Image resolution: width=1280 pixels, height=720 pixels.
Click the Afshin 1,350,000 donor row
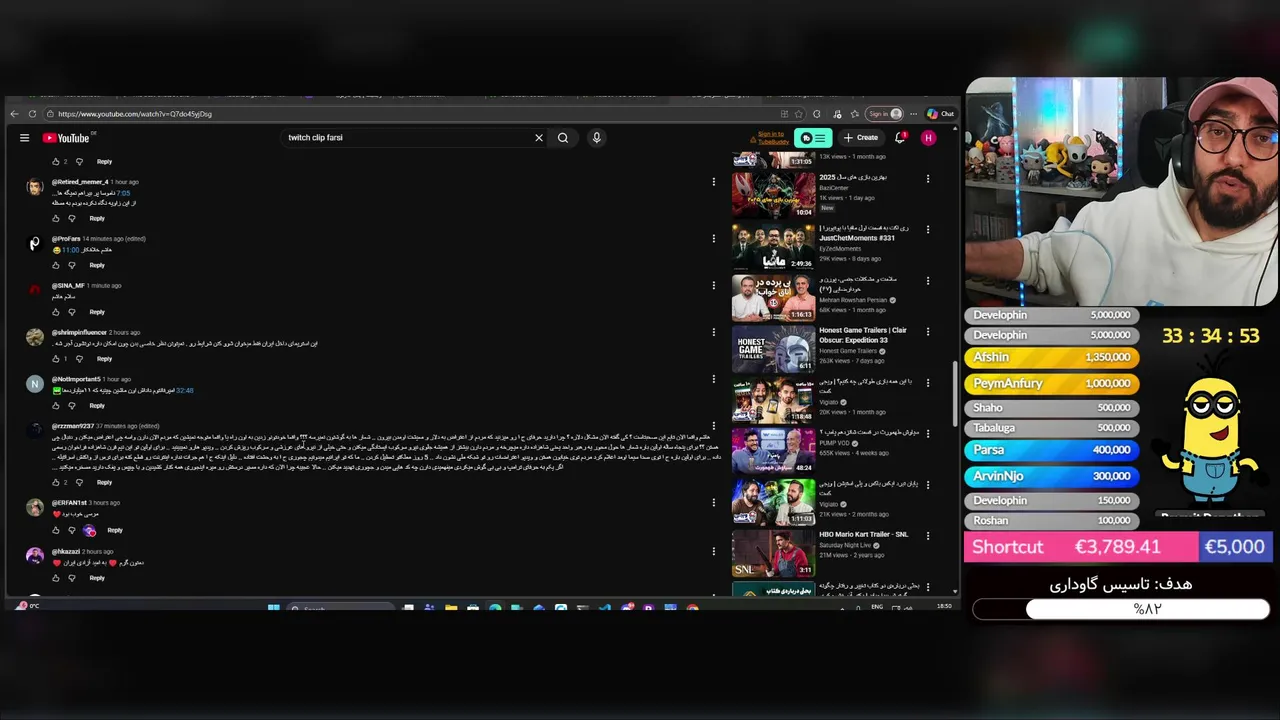point(1051,358)
